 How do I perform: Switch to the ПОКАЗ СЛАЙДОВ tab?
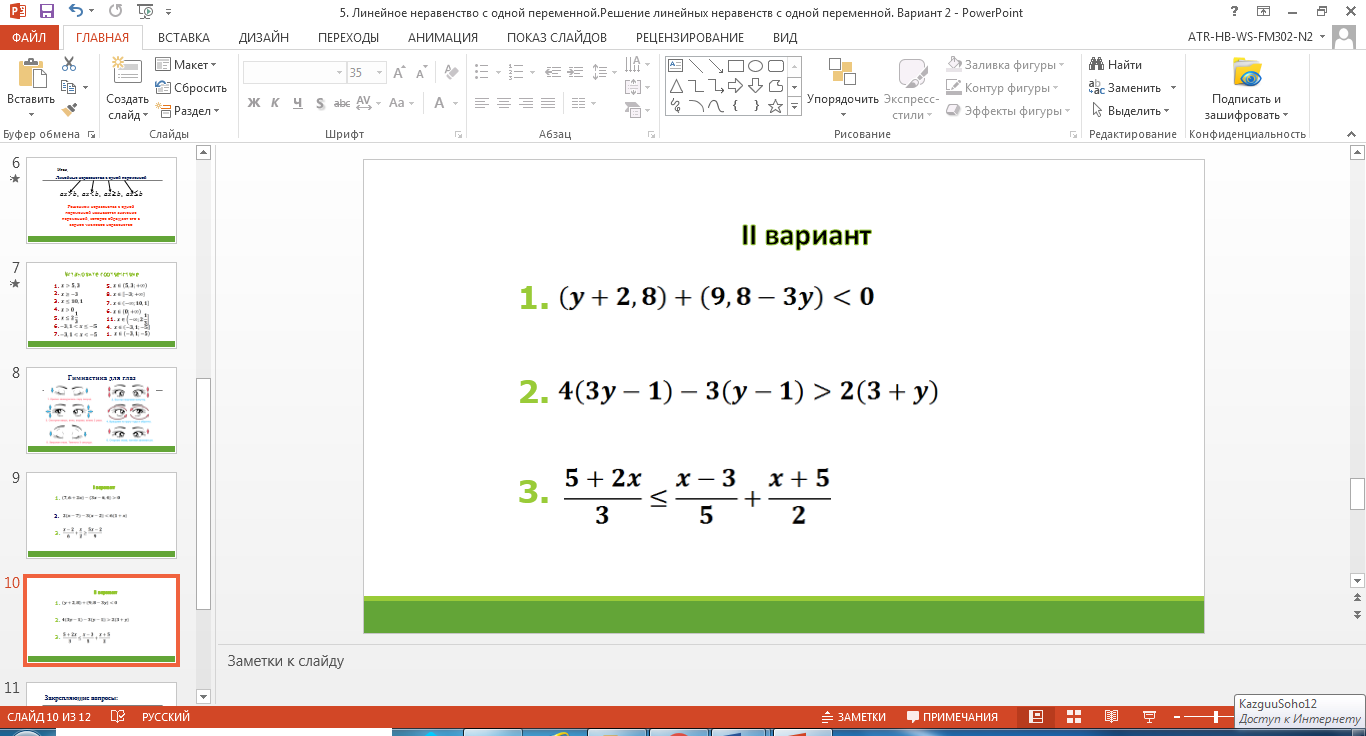[557, 38]
